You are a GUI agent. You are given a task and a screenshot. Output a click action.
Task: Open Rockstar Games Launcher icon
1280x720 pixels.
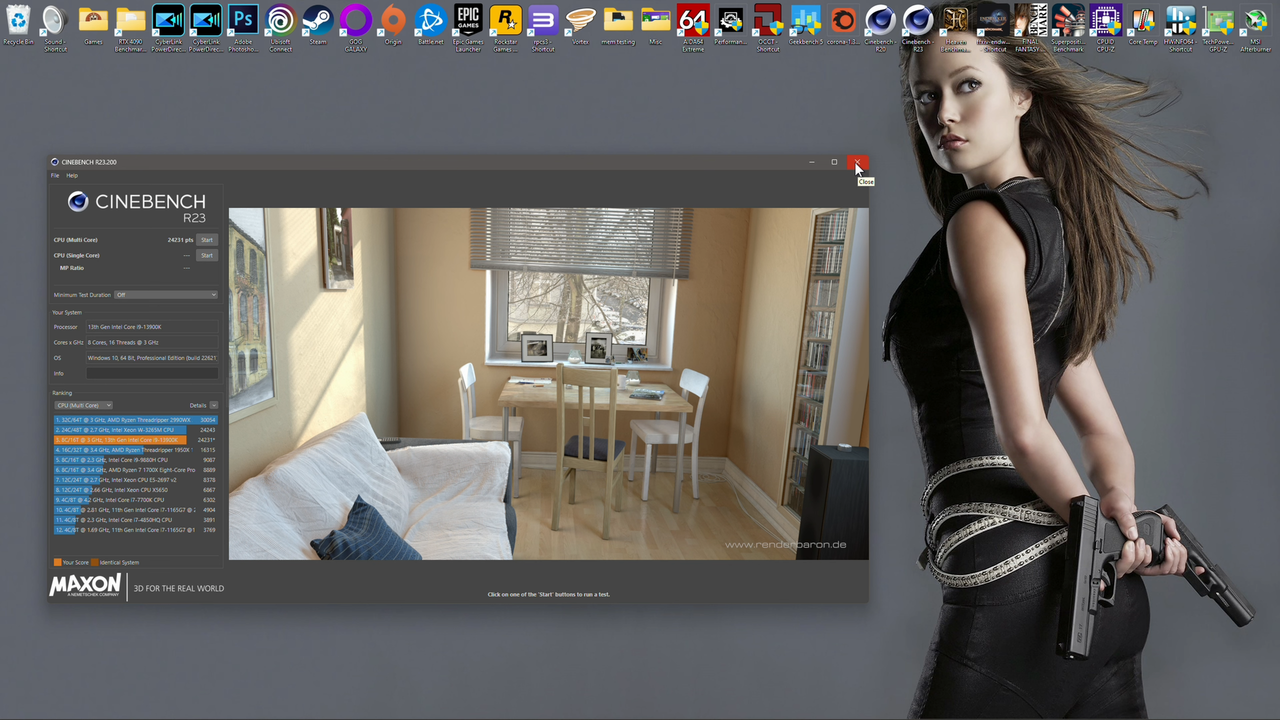click(505, 28)
